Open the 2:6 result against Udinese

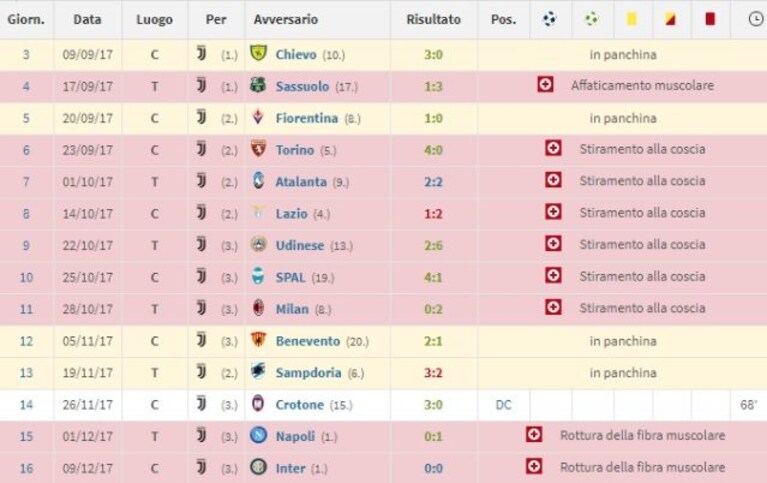click(x=433, y=246)
